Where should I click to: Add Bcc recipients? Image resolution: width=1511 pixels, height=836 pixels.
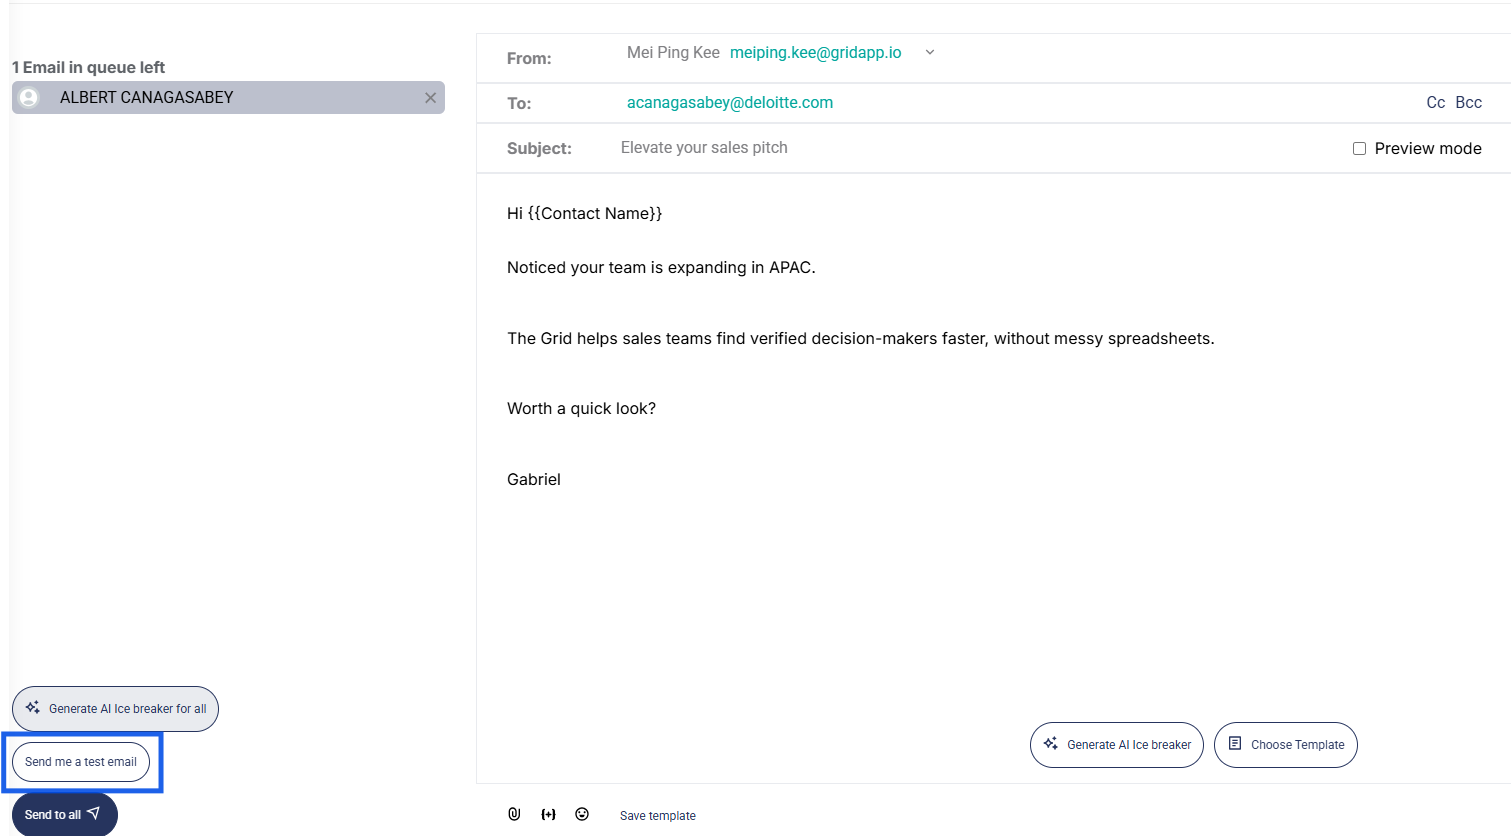(x=1469, y=102)
